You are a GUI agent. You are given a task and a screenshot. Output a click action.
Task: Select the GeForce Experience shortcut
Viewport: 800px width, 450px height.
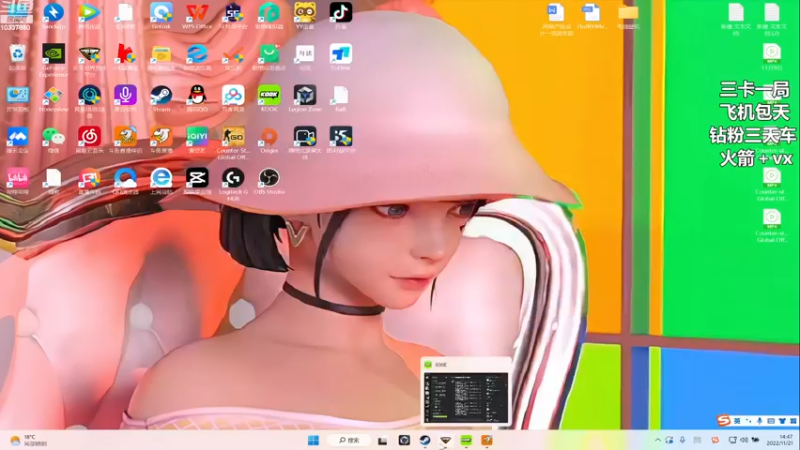54,60
